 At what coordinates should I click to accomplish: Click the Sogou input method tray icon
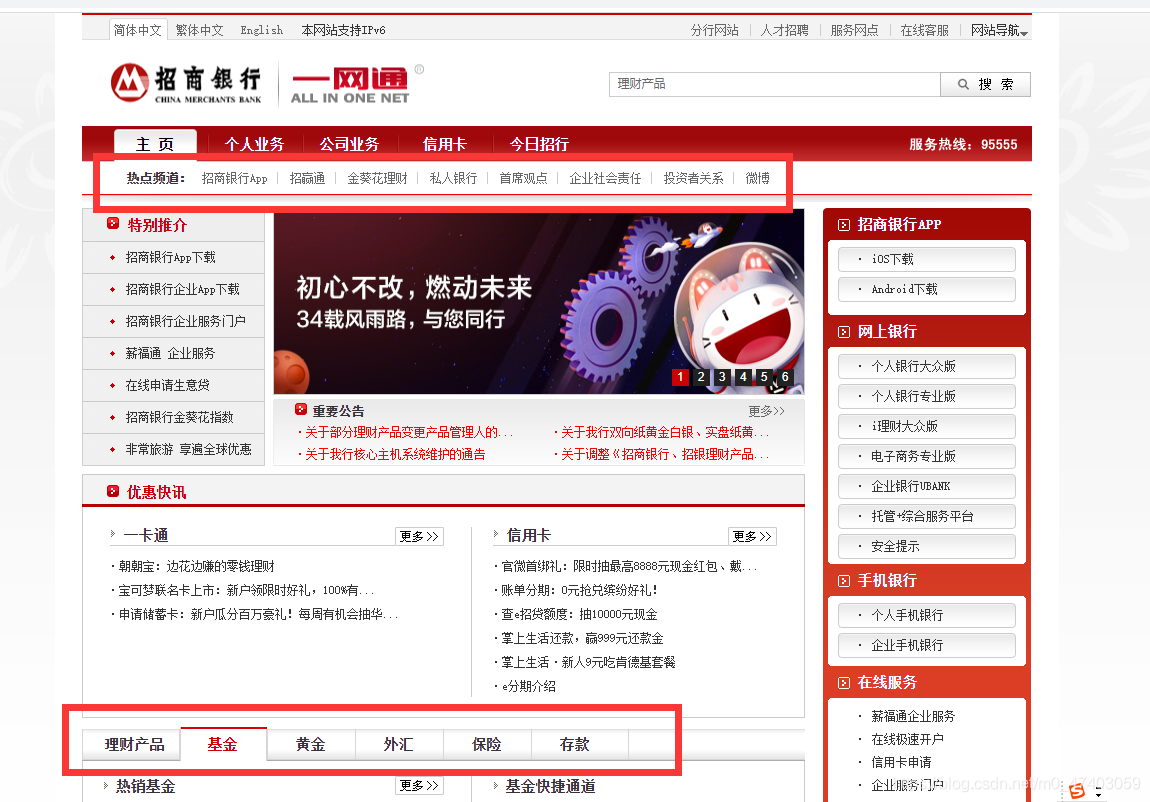pyautogui.click(x=1077, y=790)
